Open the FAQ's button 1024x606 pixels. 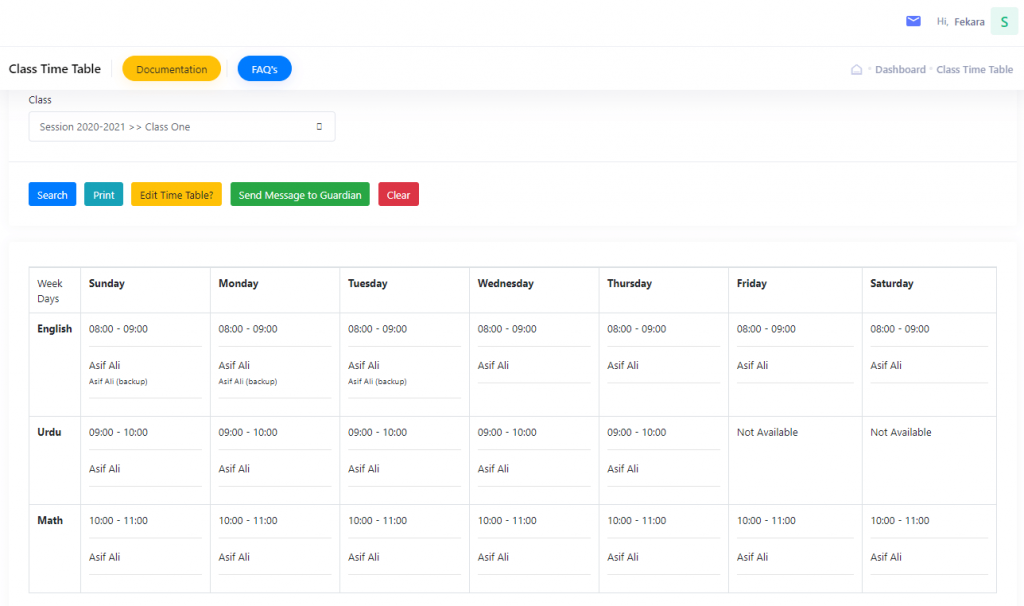coord(264,69)
